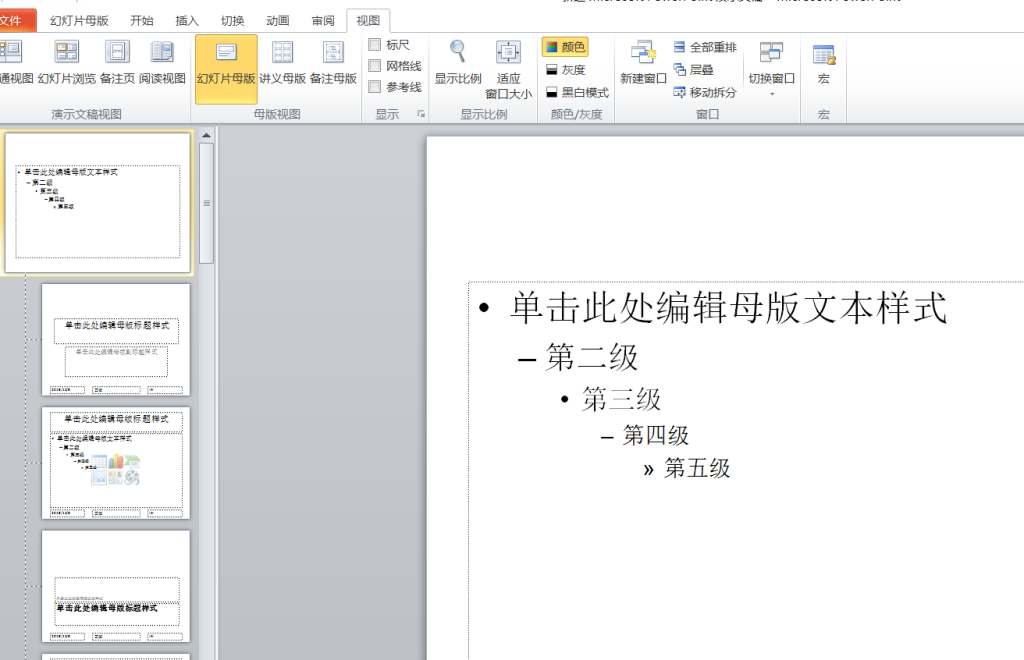Open the 插入 ribbon tab

[x=187, y=21]
